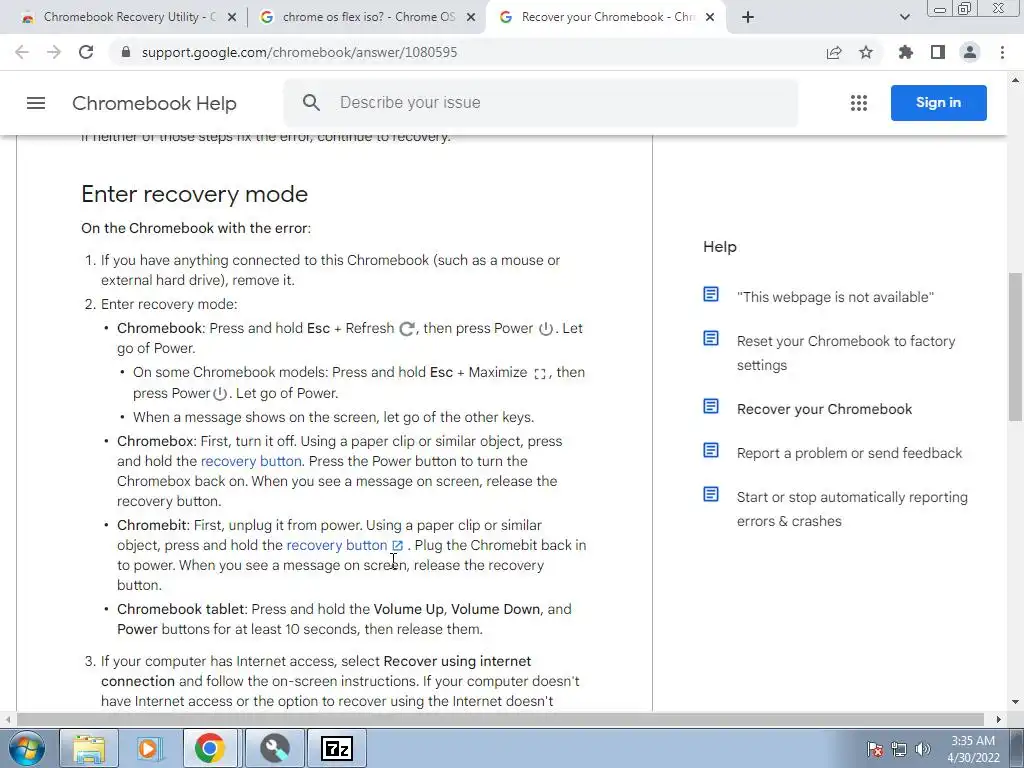
Task: Click the Chrome taskbar icon
Action: tap(209, 748)
